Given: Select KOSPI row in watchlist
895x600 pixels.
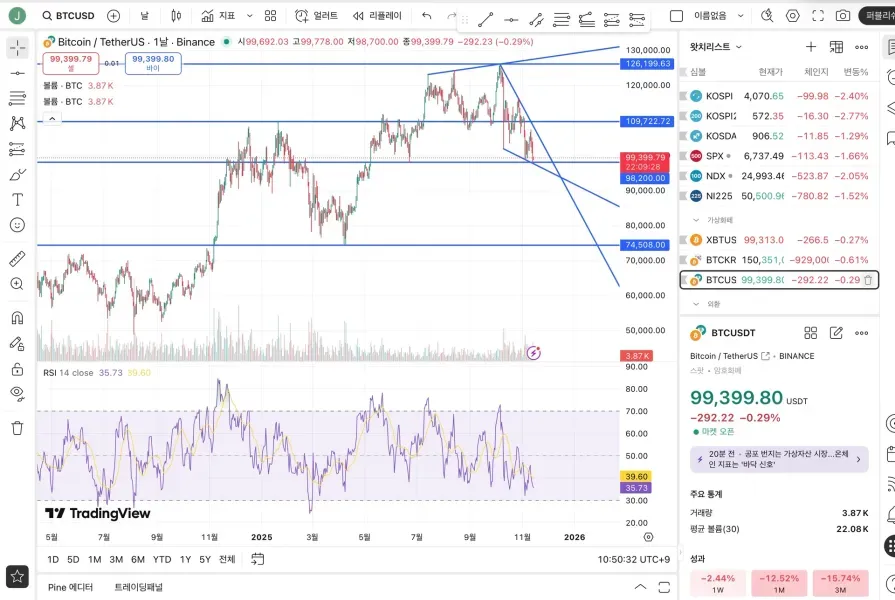Looking at the screenshot, I should coord(779,96).
